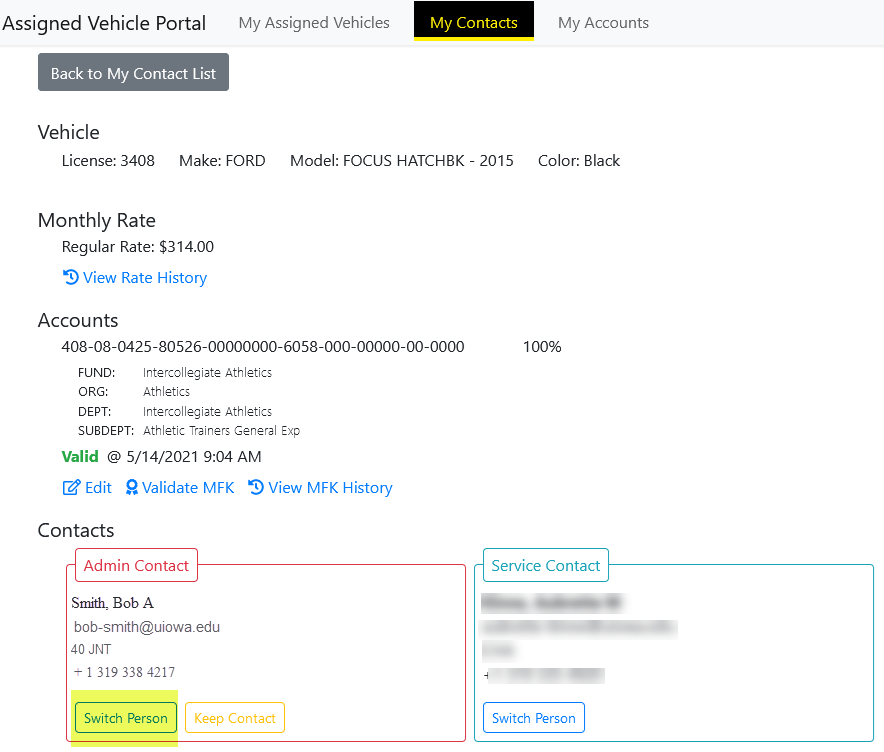Click the admin phone number + 1 319 338 4217
Image resolution: width=884 pixels, height=752 pixels.
point(125,672)
